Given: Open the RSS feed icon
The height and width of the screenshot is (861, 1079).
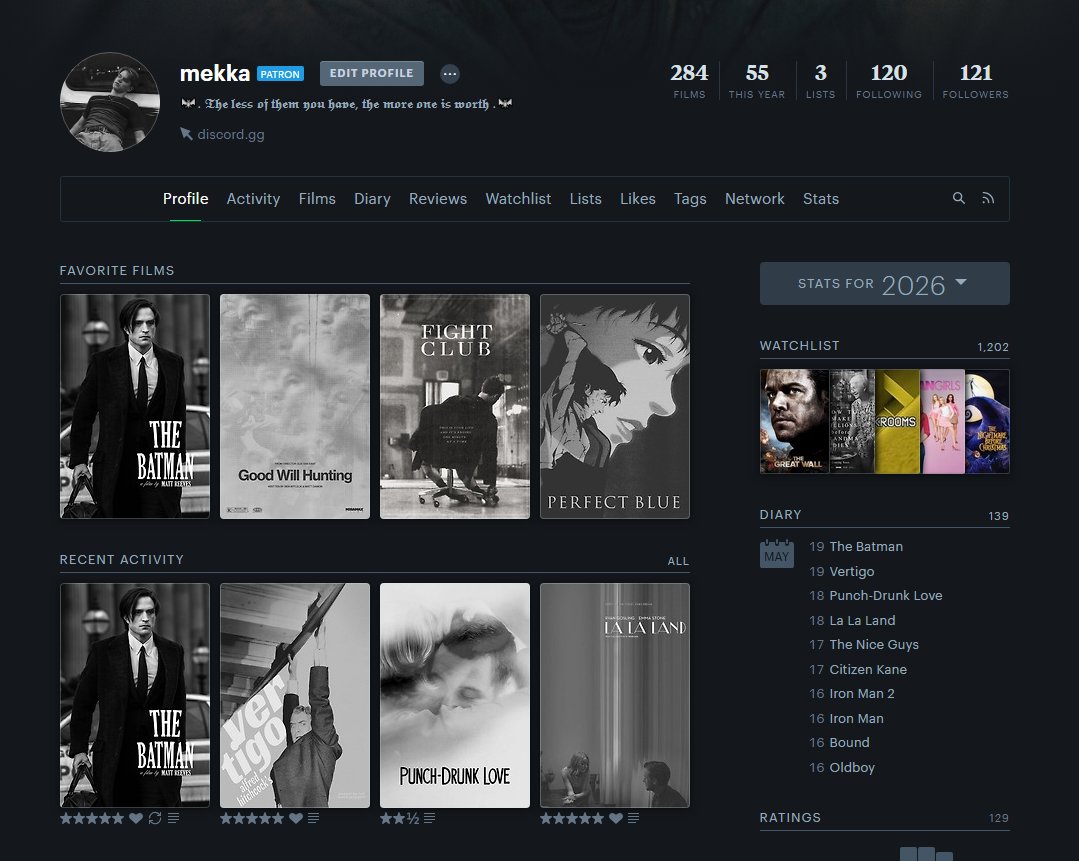Looking at the screenshot, I should tap(988, 198).
